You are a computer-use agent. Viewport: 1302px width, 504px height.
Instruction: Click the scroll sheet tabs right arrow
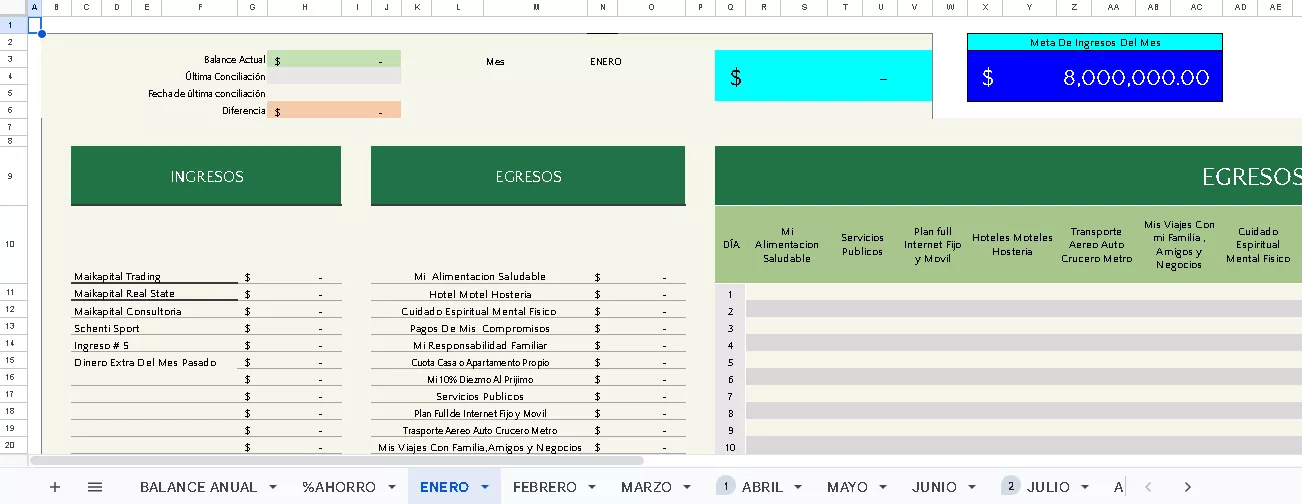point(1187,487)
